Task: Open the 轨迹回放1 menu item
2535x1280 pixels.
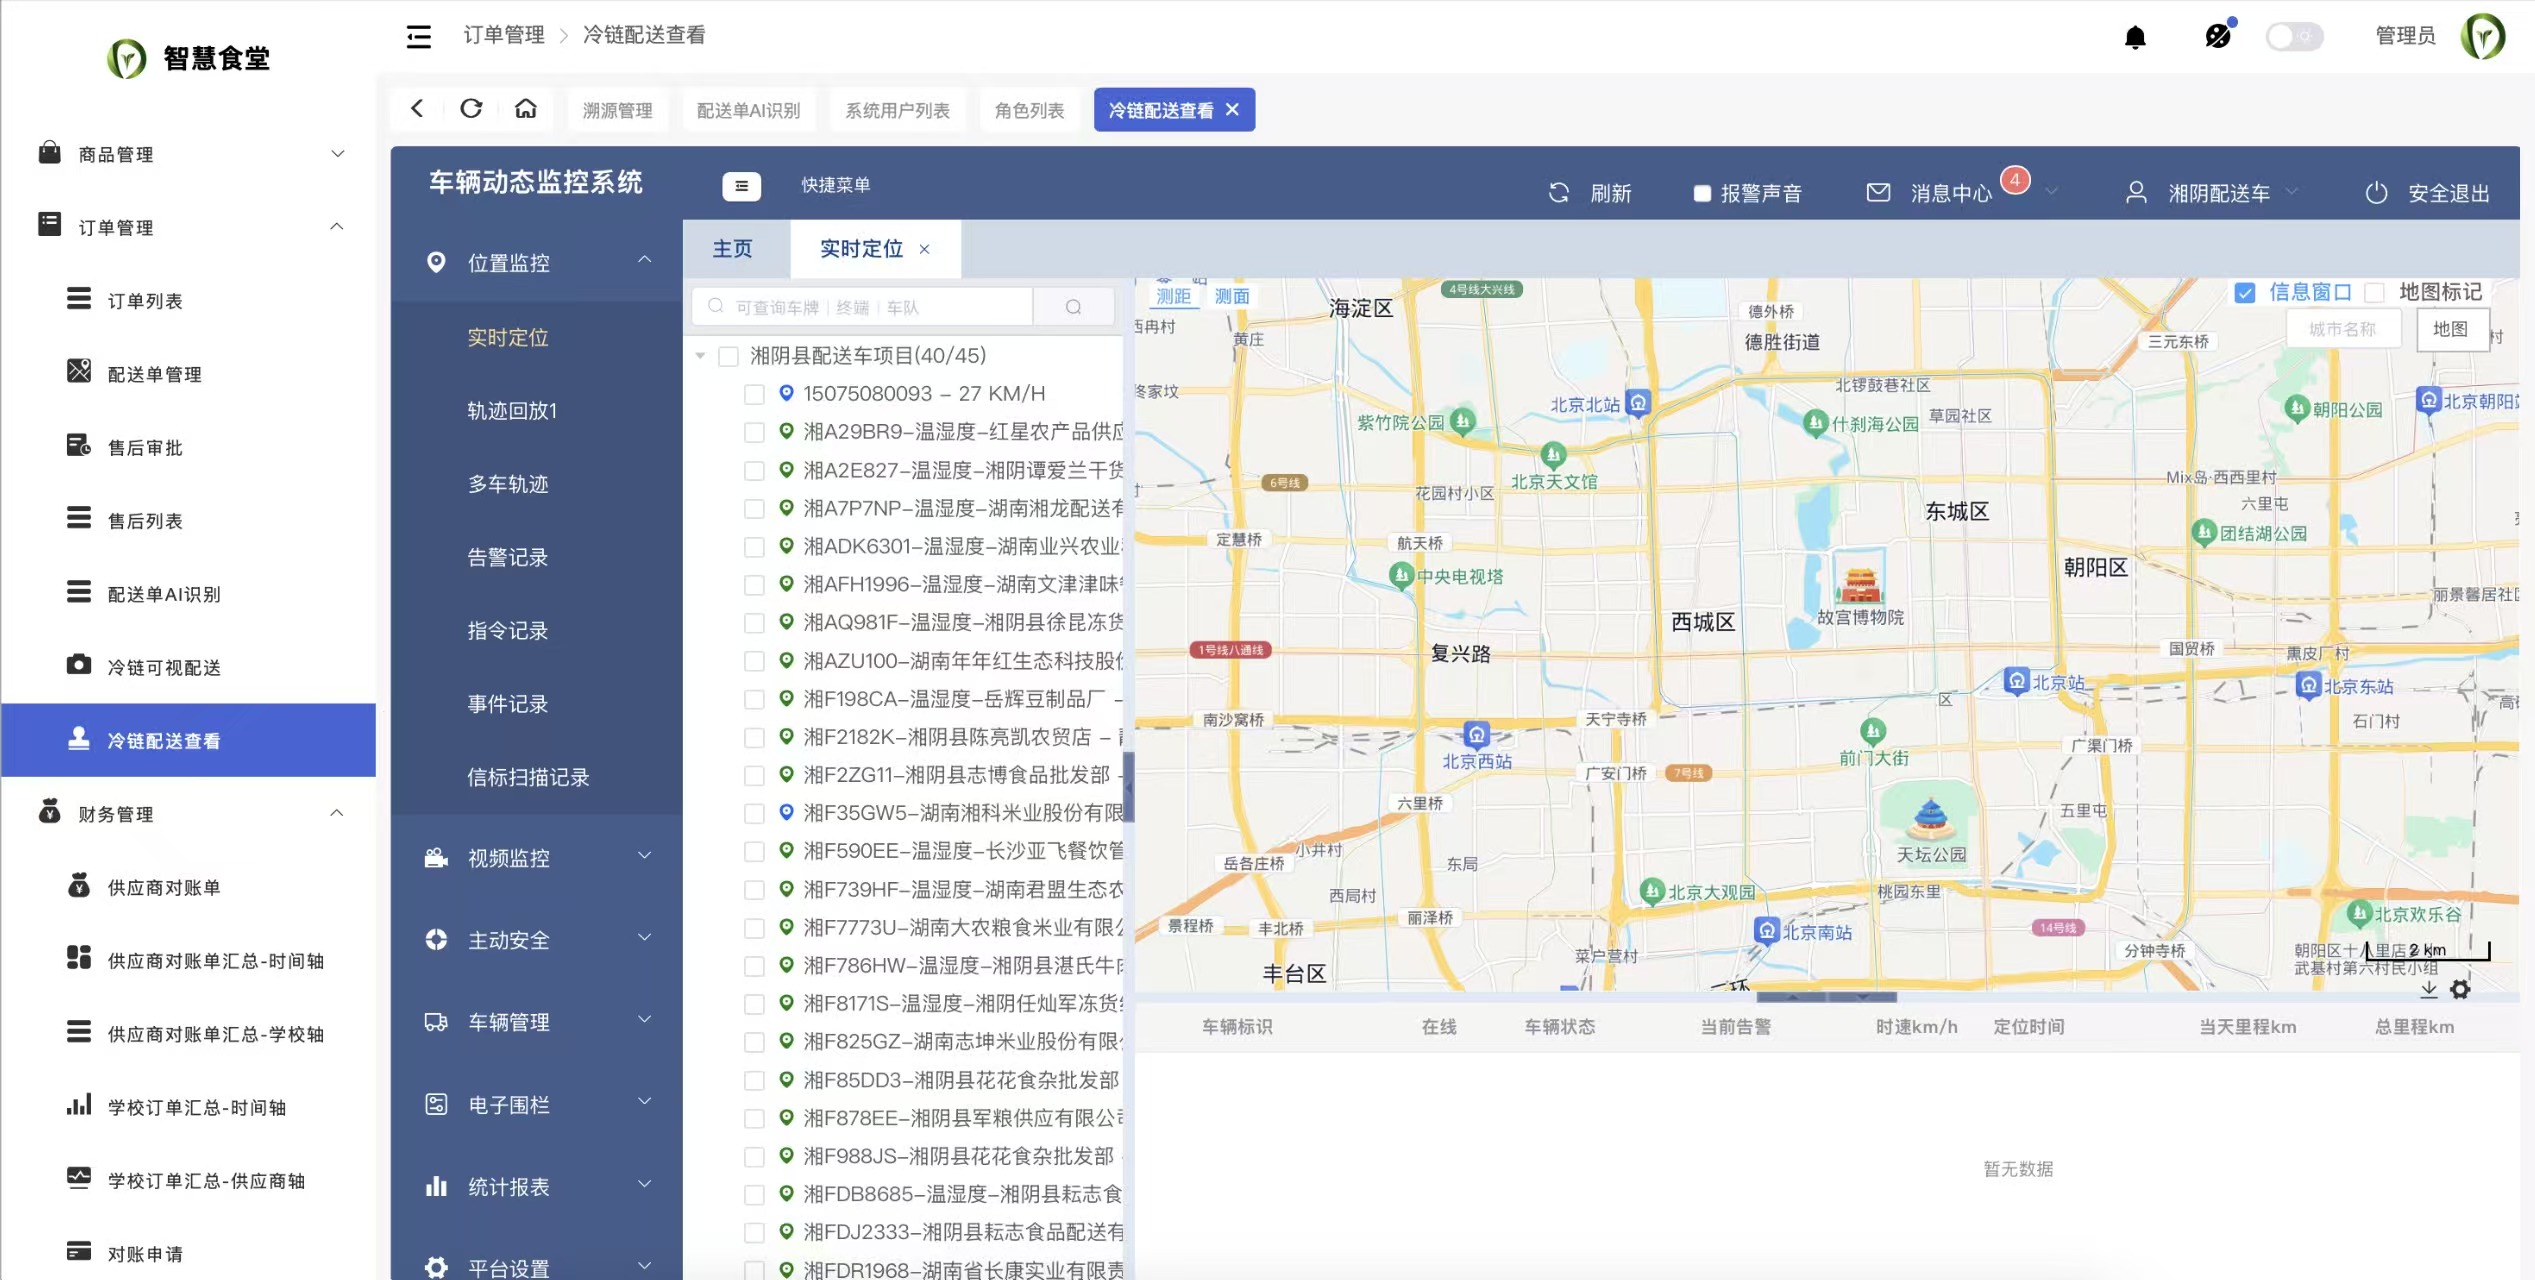Action: (512, 411)
